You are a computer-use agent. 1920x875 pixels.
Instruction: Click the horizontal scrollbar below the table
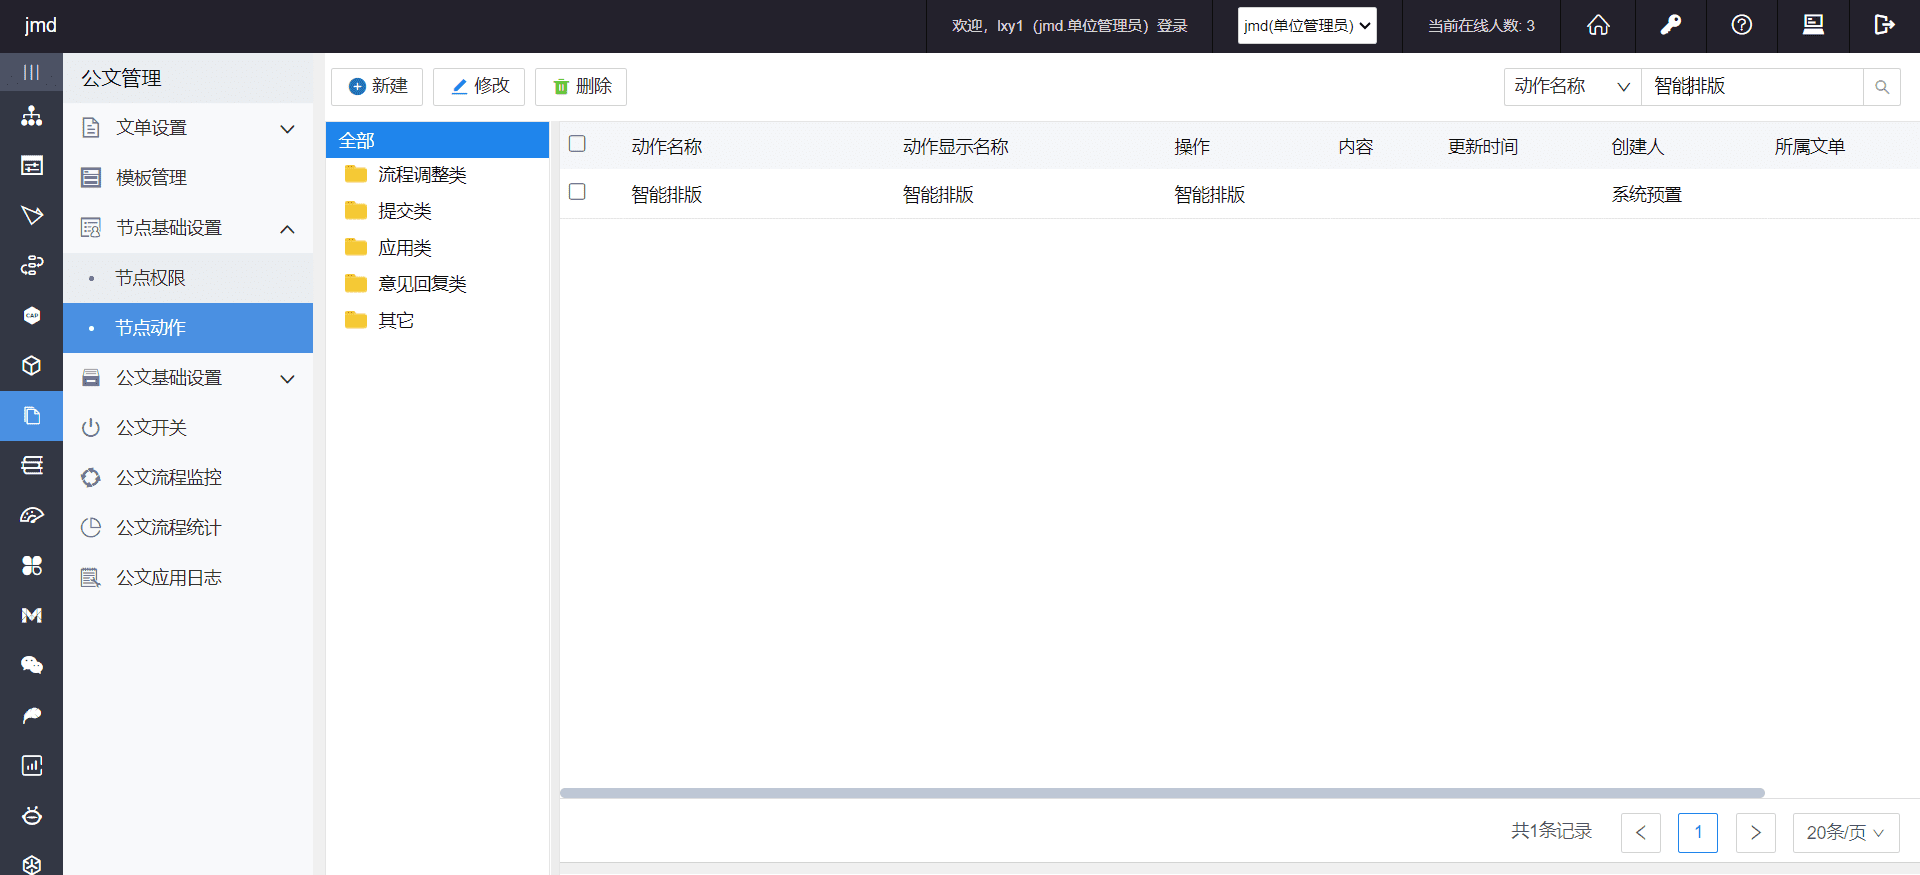coord(1162,793)
